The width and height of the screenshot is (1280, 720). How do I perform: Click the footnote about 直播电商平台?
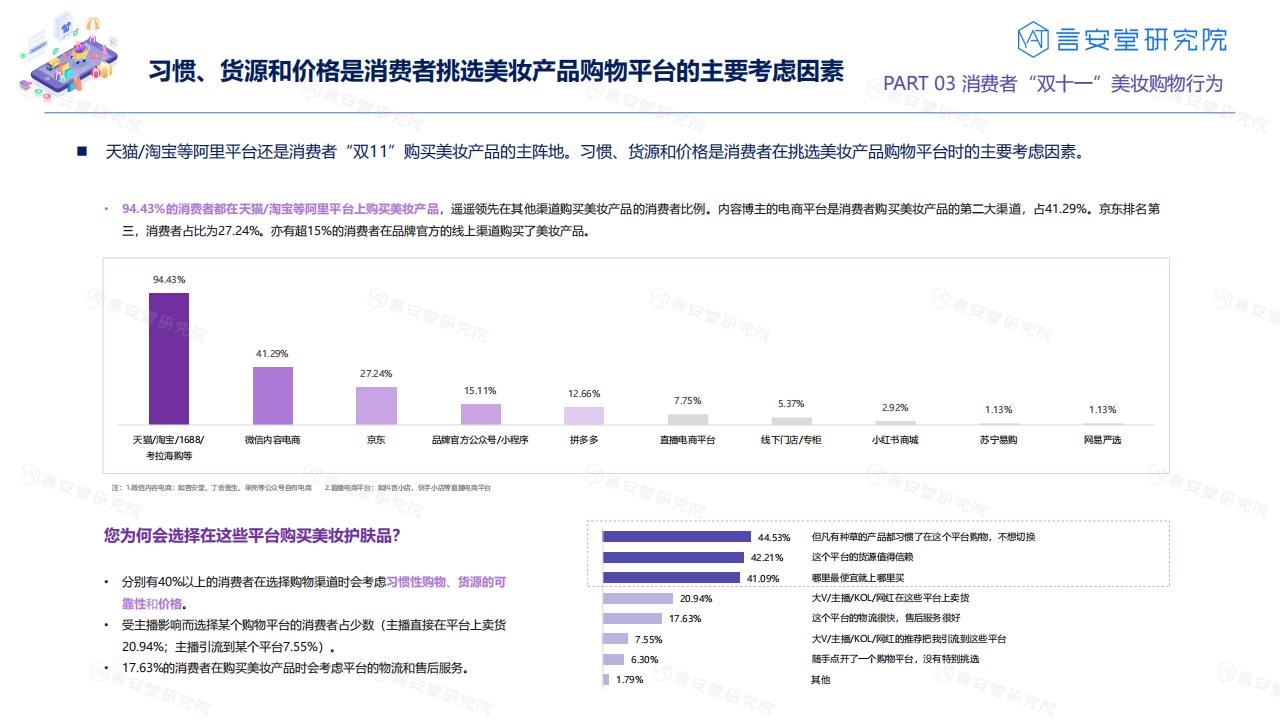(408, 487)
